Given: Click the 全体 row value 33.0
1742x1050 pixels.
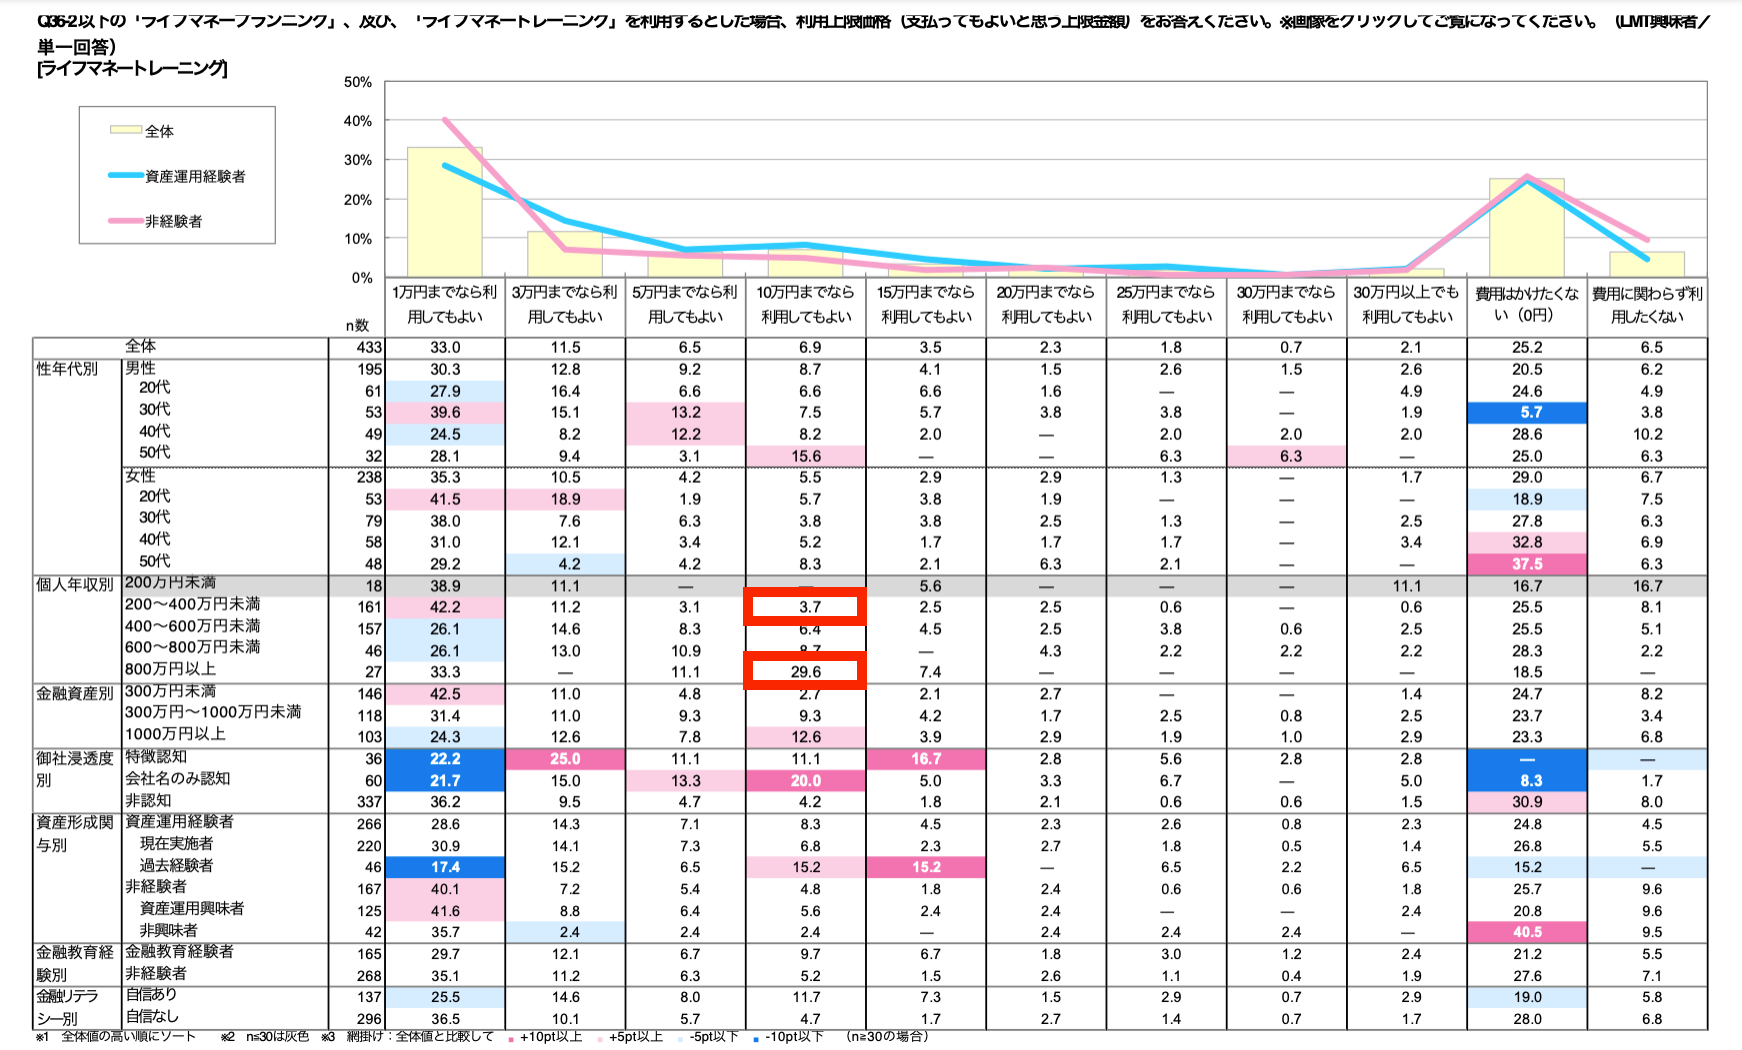Looking at the screenshot, I should [445, 347].
